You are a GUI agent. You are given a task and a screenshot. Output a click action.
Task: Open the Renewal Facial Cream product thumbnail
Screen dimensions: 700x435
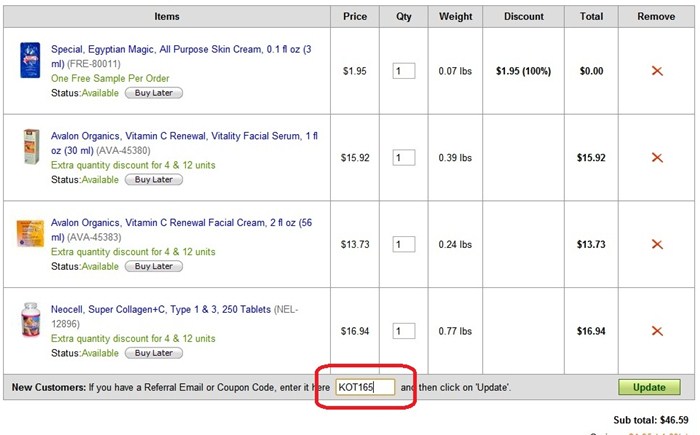[30, 233]
